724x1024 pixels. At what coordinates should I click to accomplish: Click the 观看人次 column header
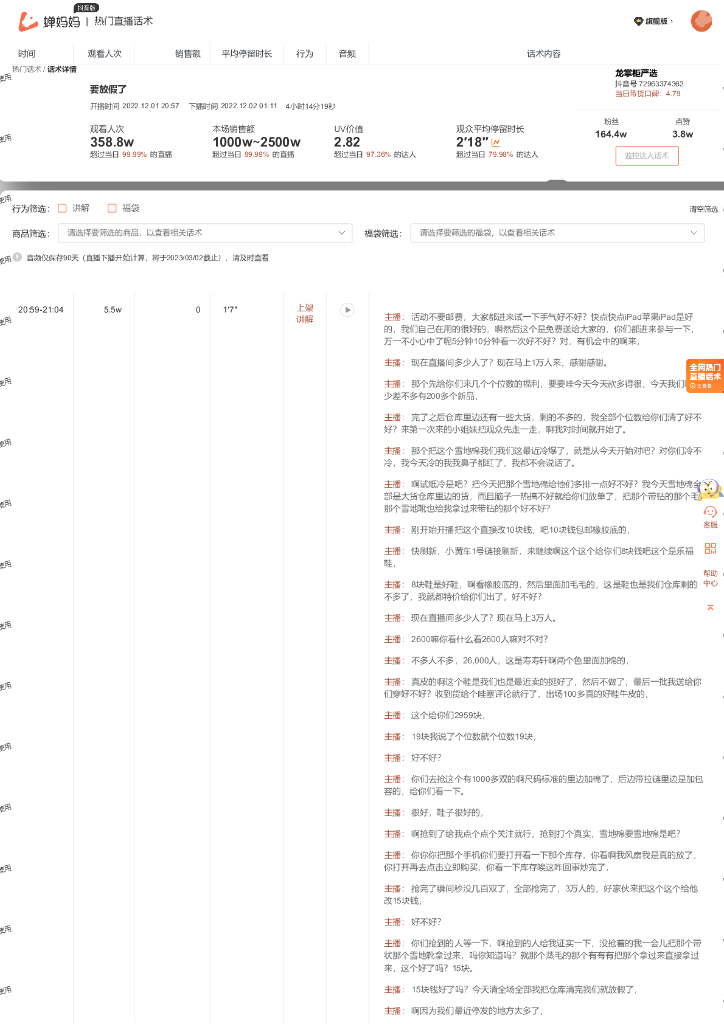[x=104, y=54]
